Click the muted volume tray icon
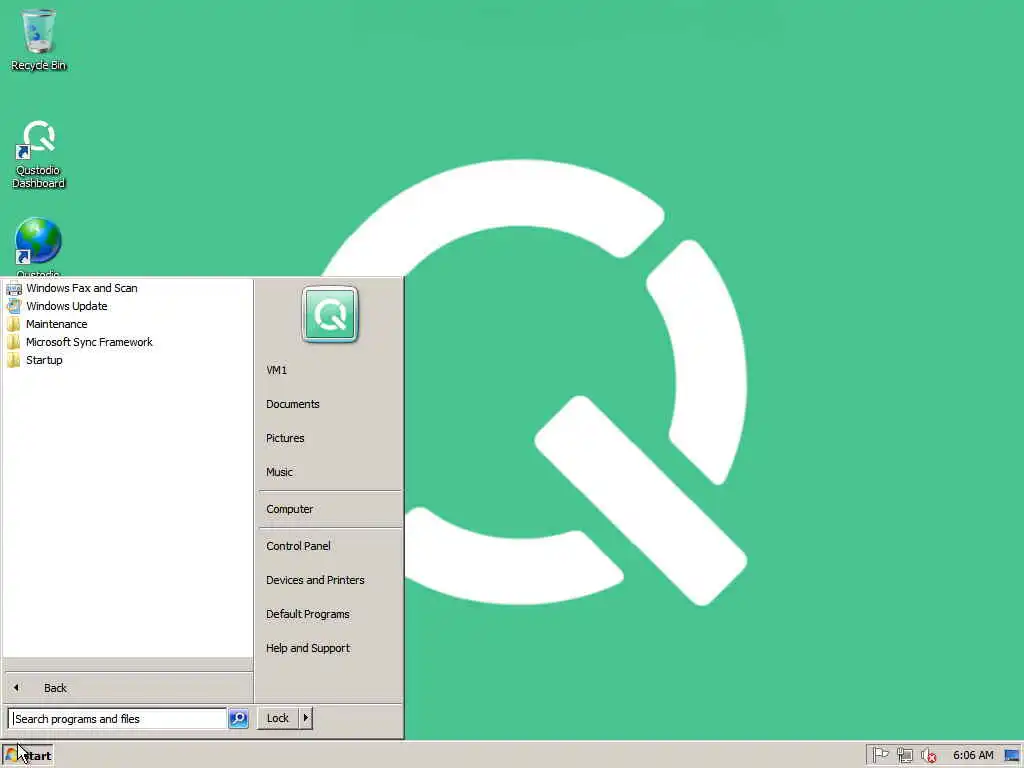1024x768 pixels. click(x=928, y=755)
